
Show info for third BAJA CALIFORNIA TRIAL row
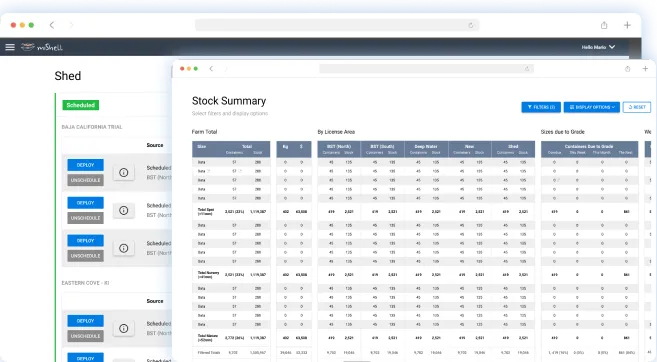tap(124, 248)
